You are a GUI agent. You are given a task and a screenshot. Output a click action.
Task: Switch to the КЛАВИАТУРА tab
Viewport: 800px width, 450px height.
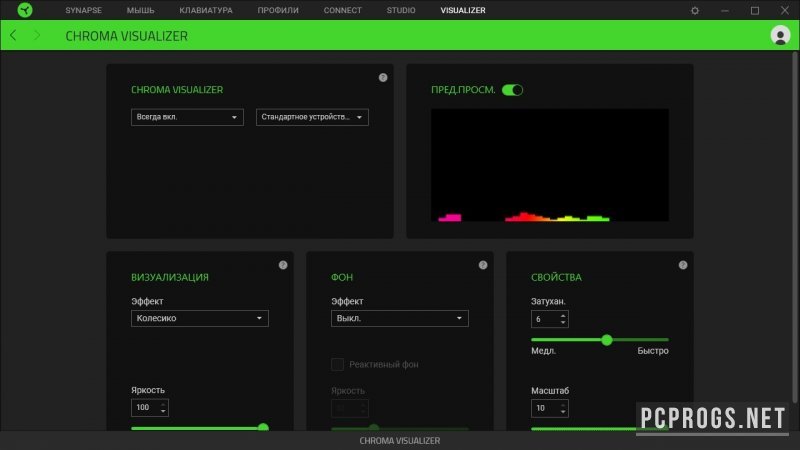tap(206, 10)
